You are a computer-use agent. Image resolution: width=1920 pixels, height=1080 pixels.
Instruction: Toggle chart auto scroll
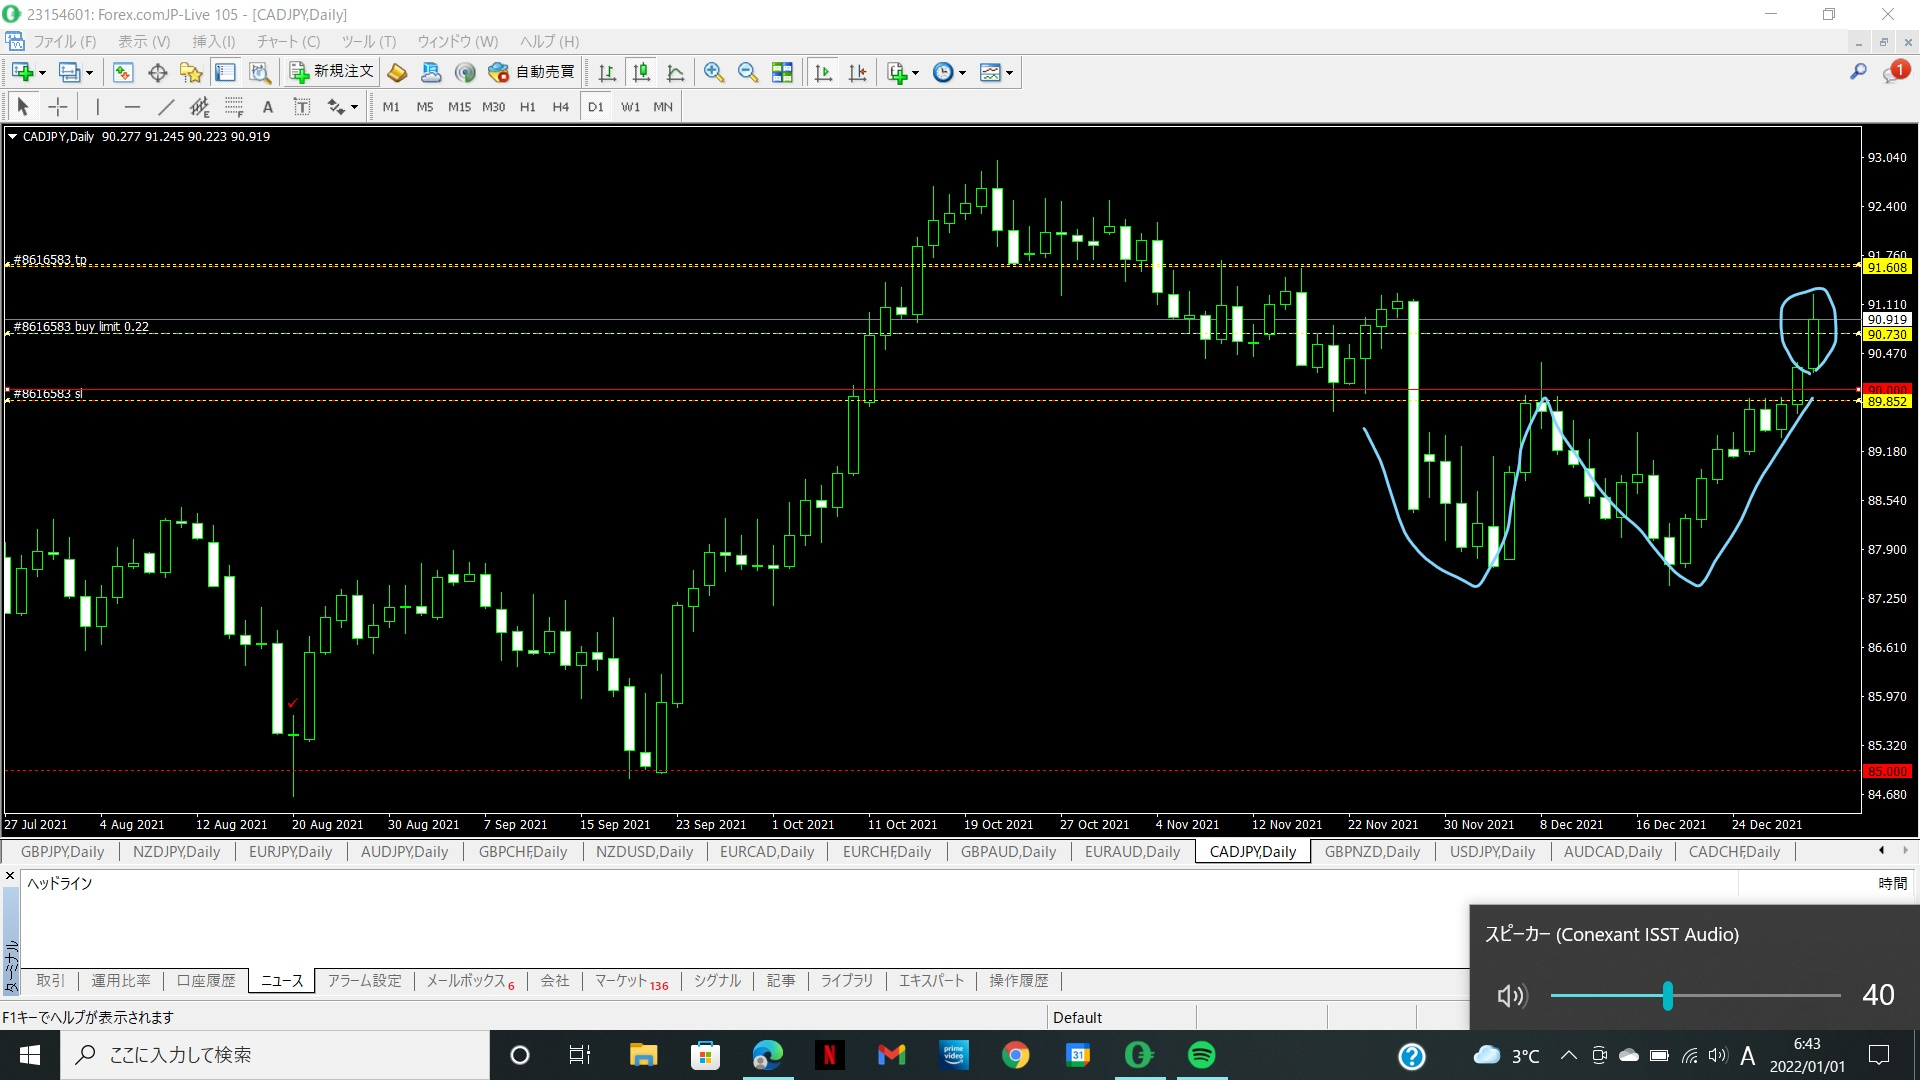[x=823, y=72]
